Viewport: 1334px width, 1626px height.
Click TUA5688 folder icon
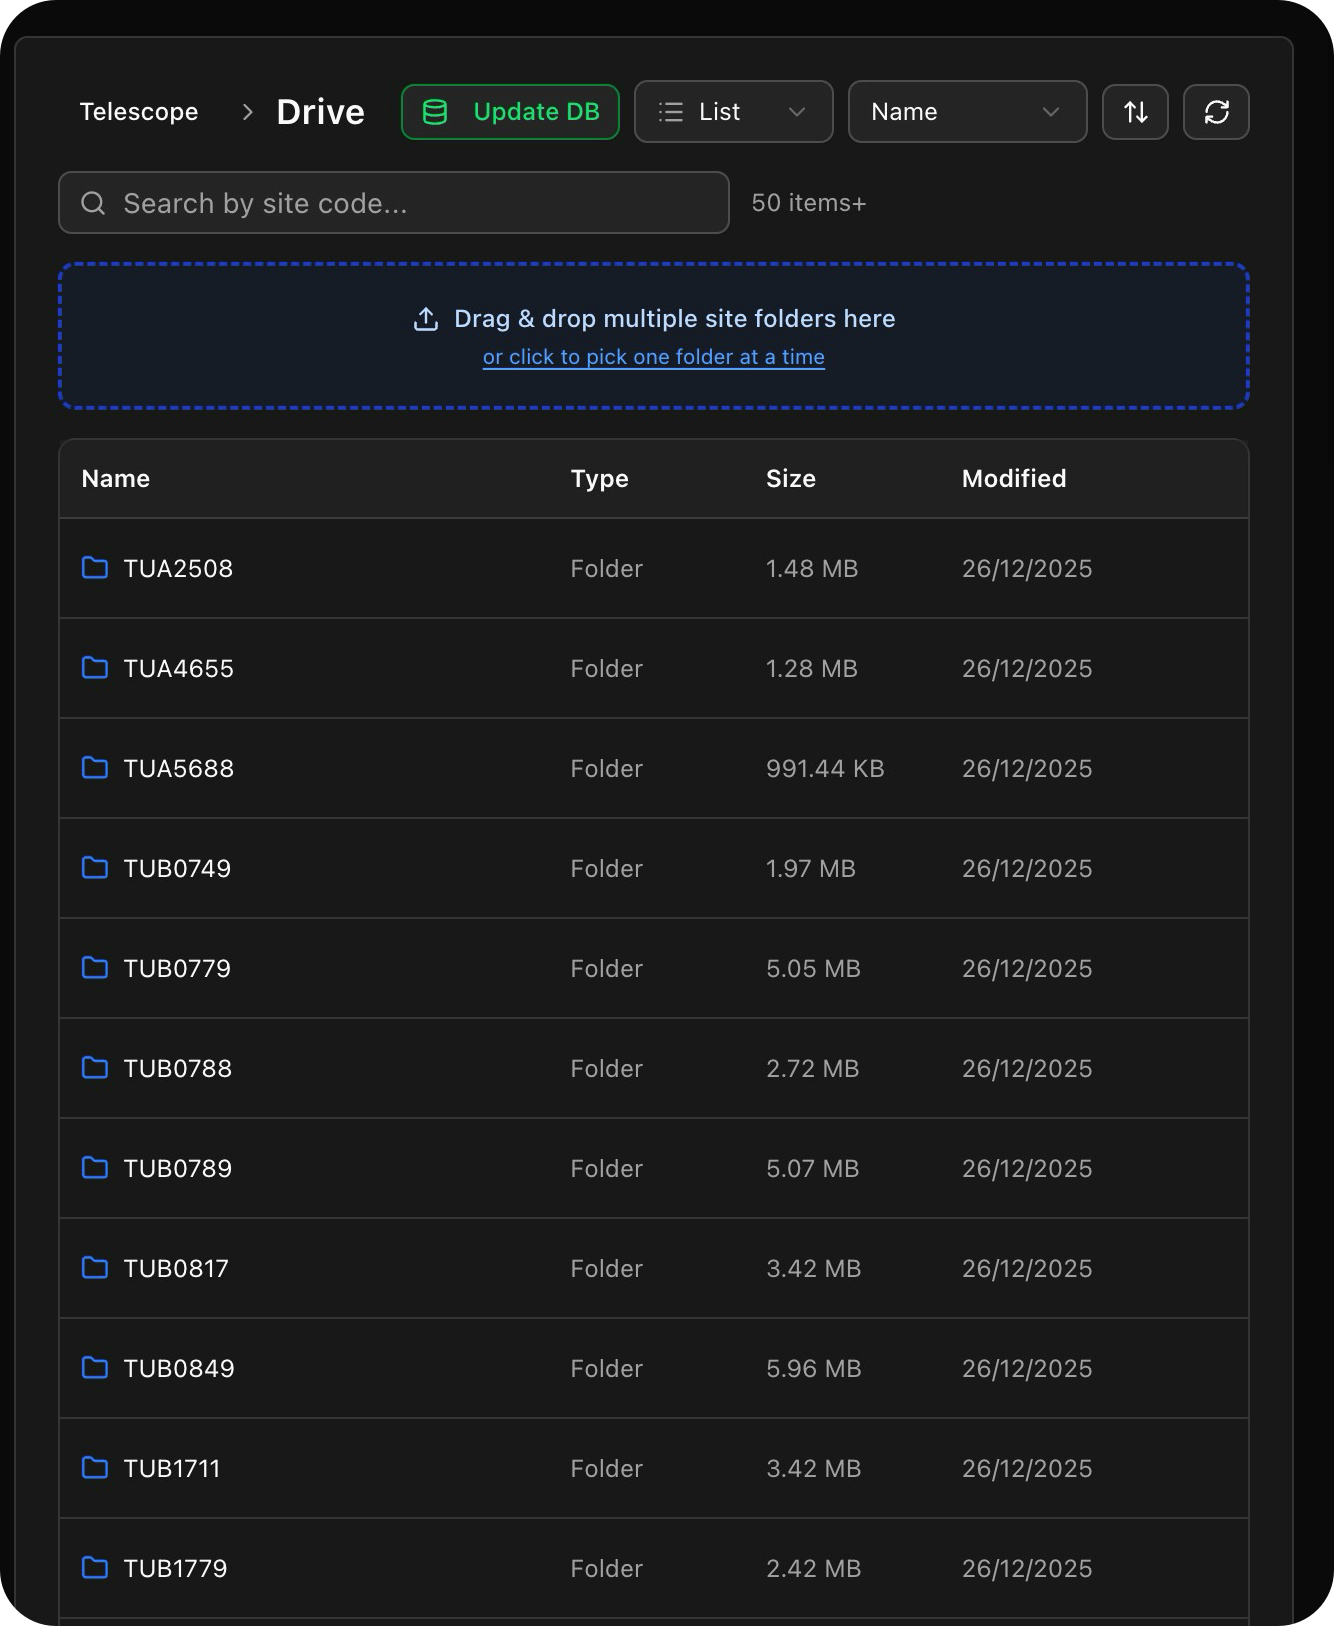(x=95, y=768)
